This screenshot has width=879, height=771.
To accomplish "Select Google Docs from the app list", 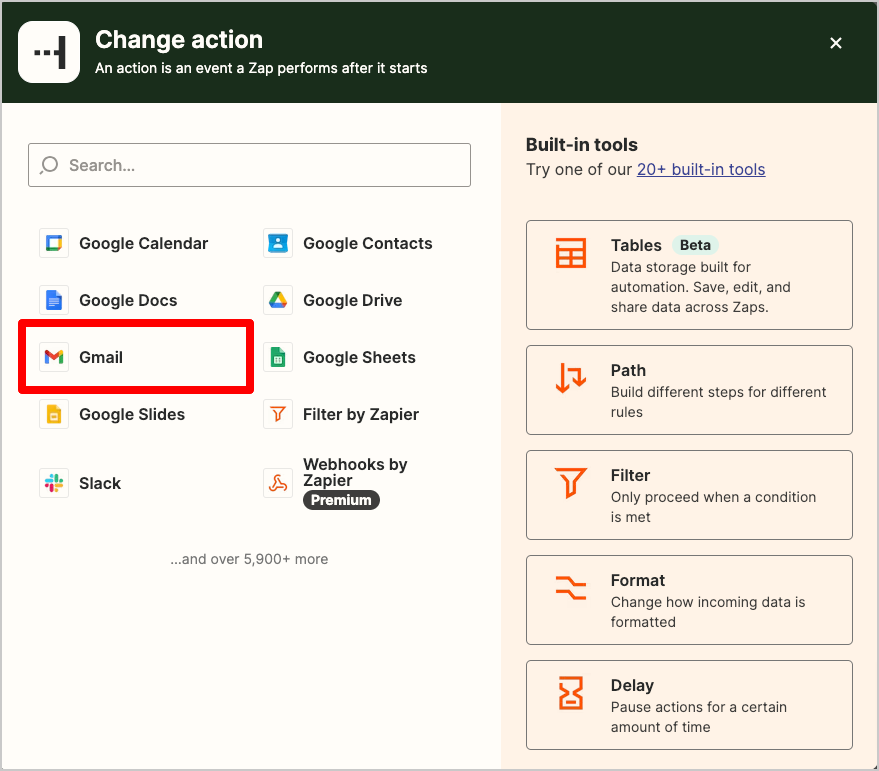I will (128, 301).
